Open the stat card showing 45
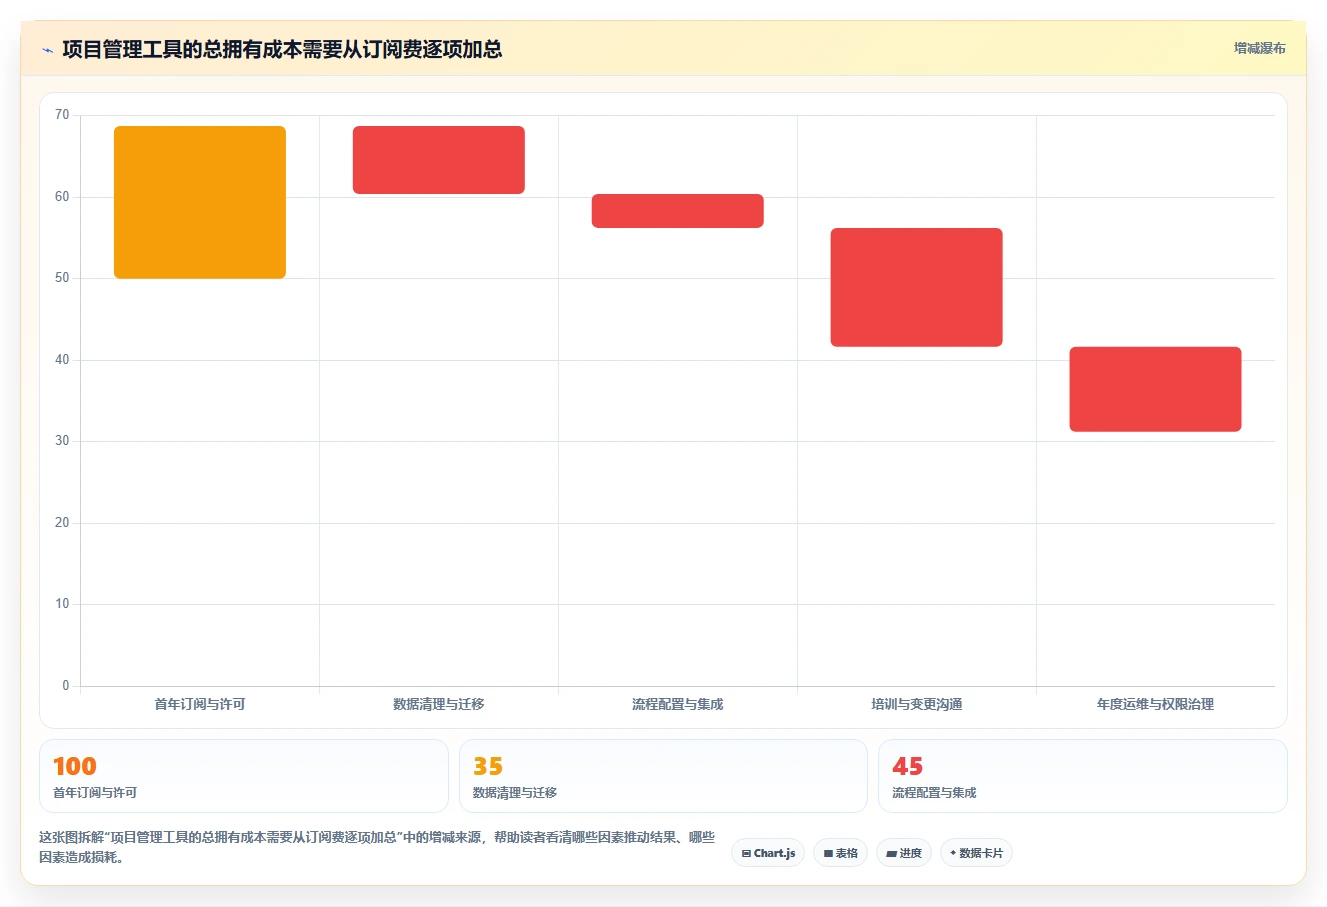The height and width of the screenshot is (907, 1327). tap(1083, 776)
